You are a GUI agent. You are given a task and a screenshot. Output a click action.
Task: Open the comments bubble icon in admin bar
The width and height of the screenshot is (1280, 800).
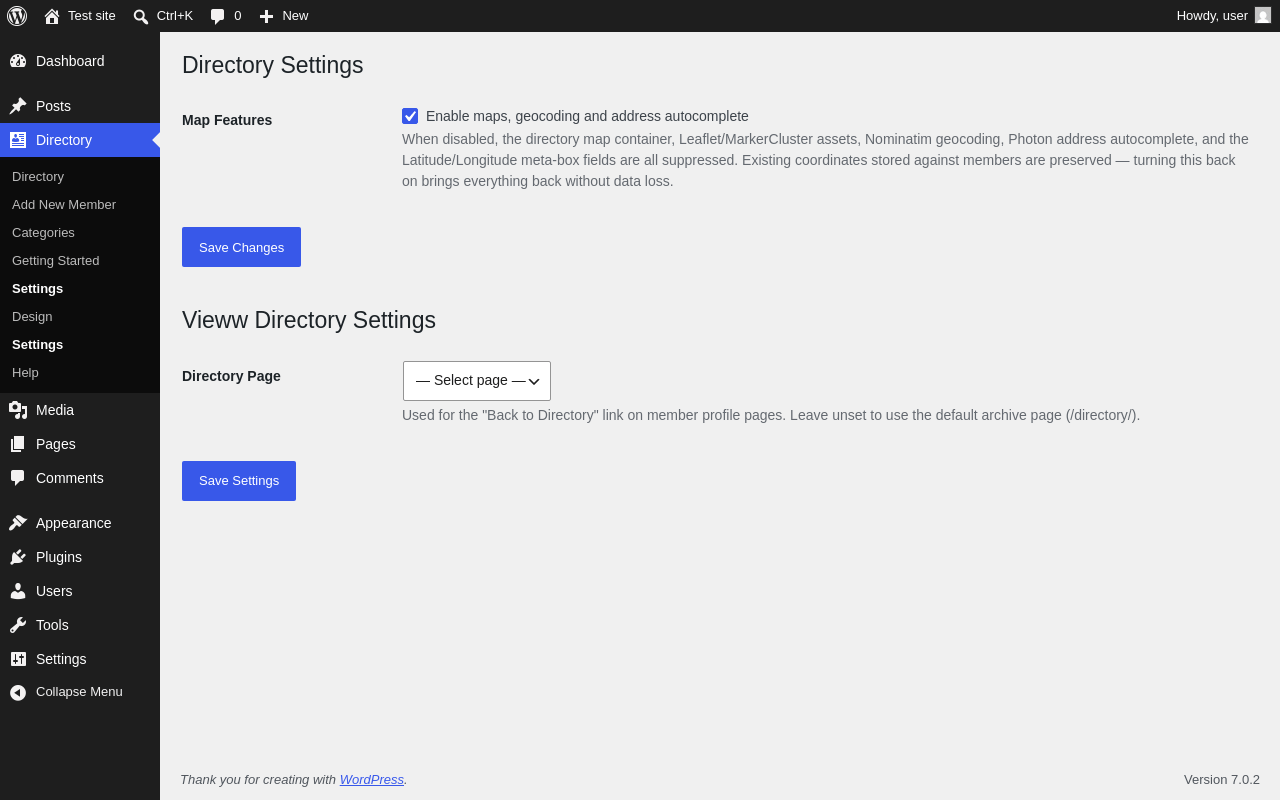218,16
